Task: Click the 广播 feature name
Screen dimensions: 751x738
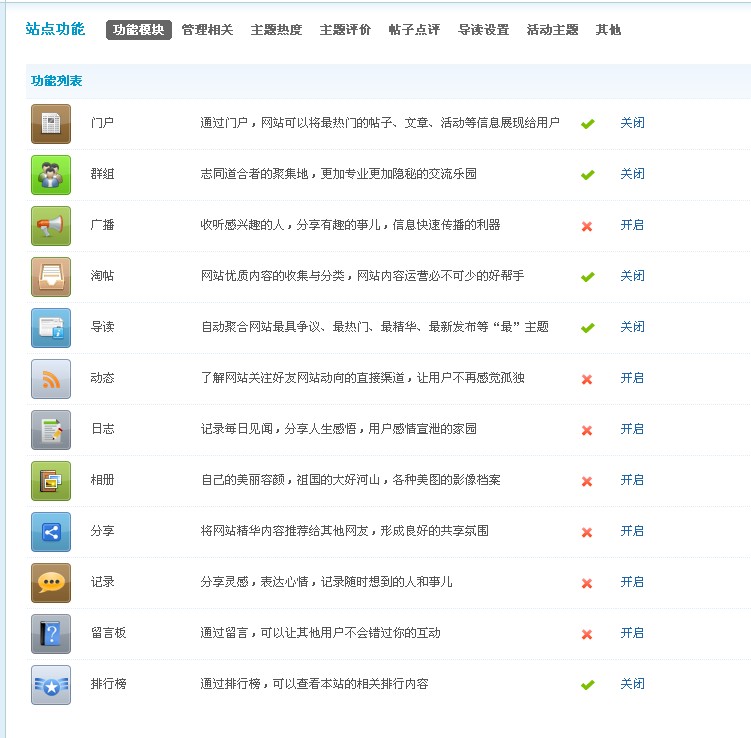Action: pos(102,225)
